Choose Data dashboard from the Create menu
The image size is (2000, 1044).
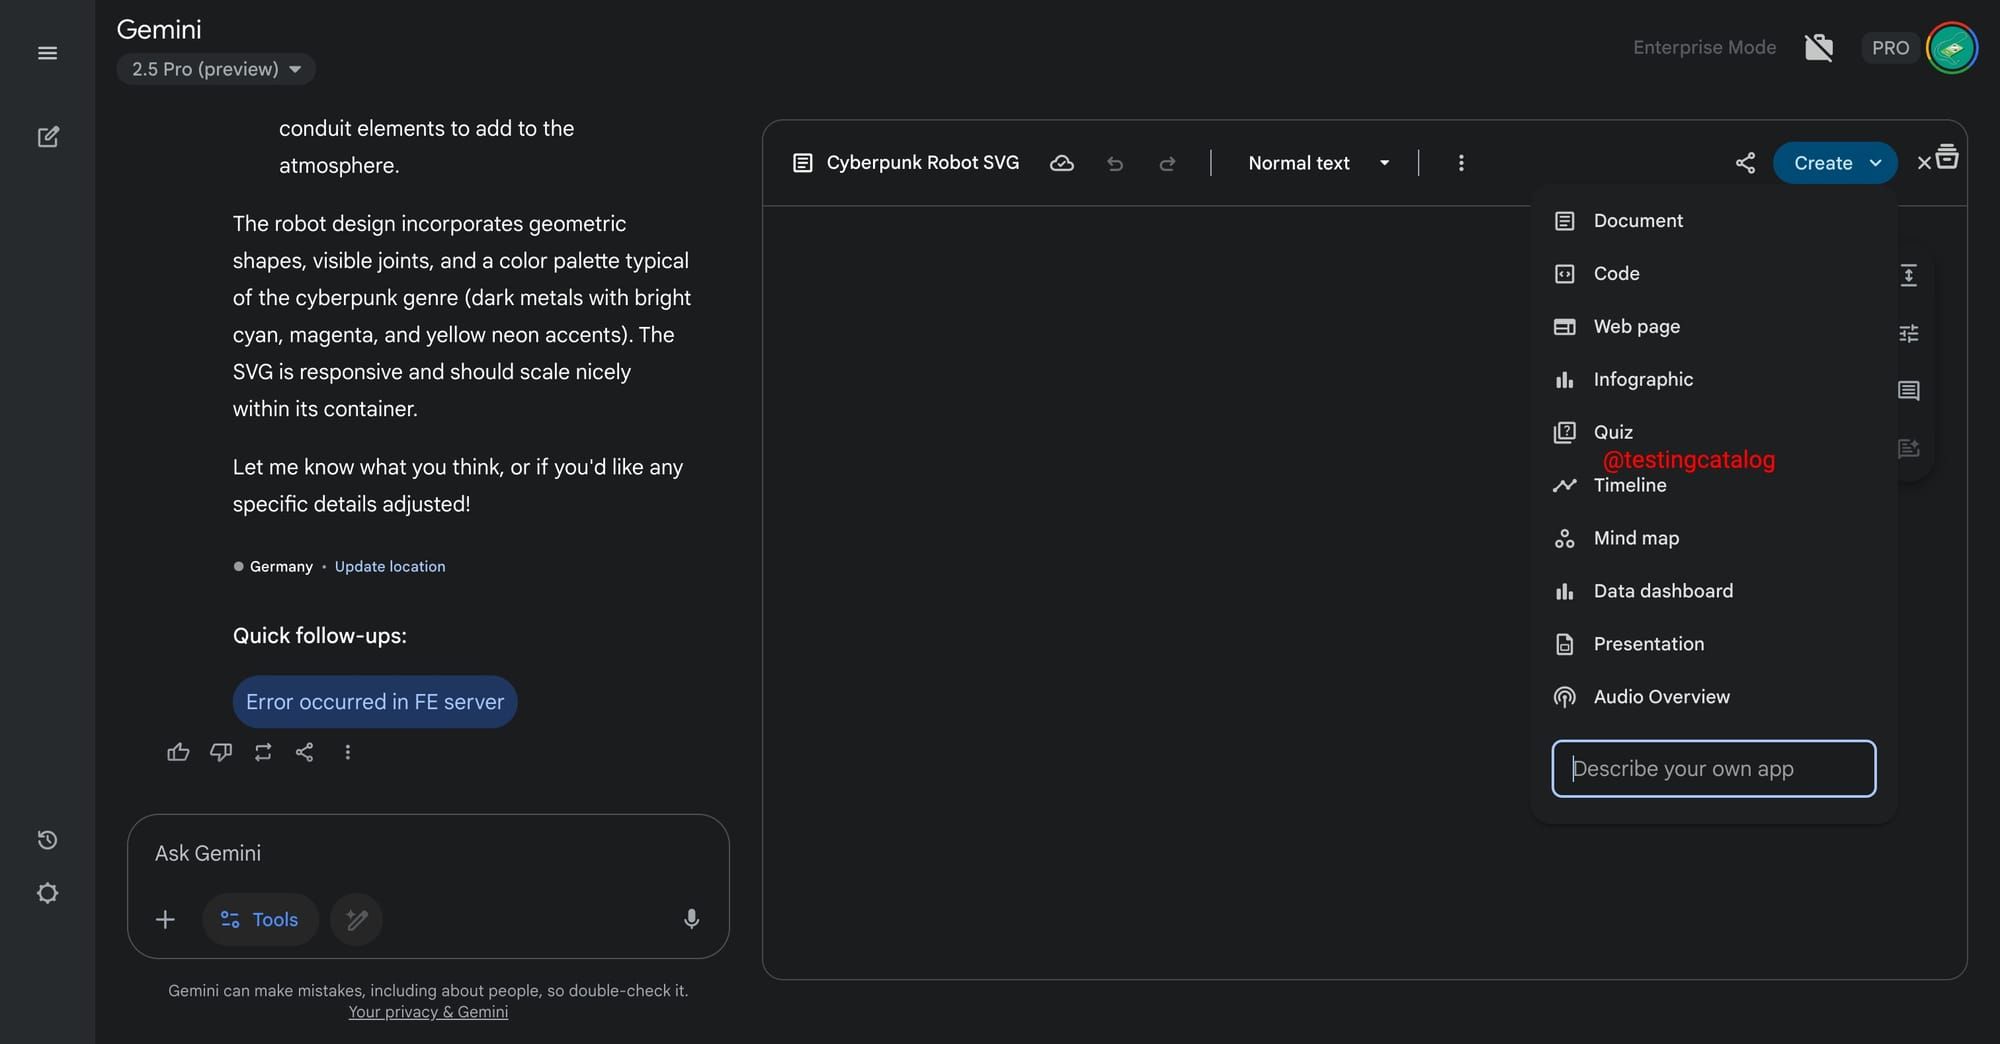[x=1714, y=591]
